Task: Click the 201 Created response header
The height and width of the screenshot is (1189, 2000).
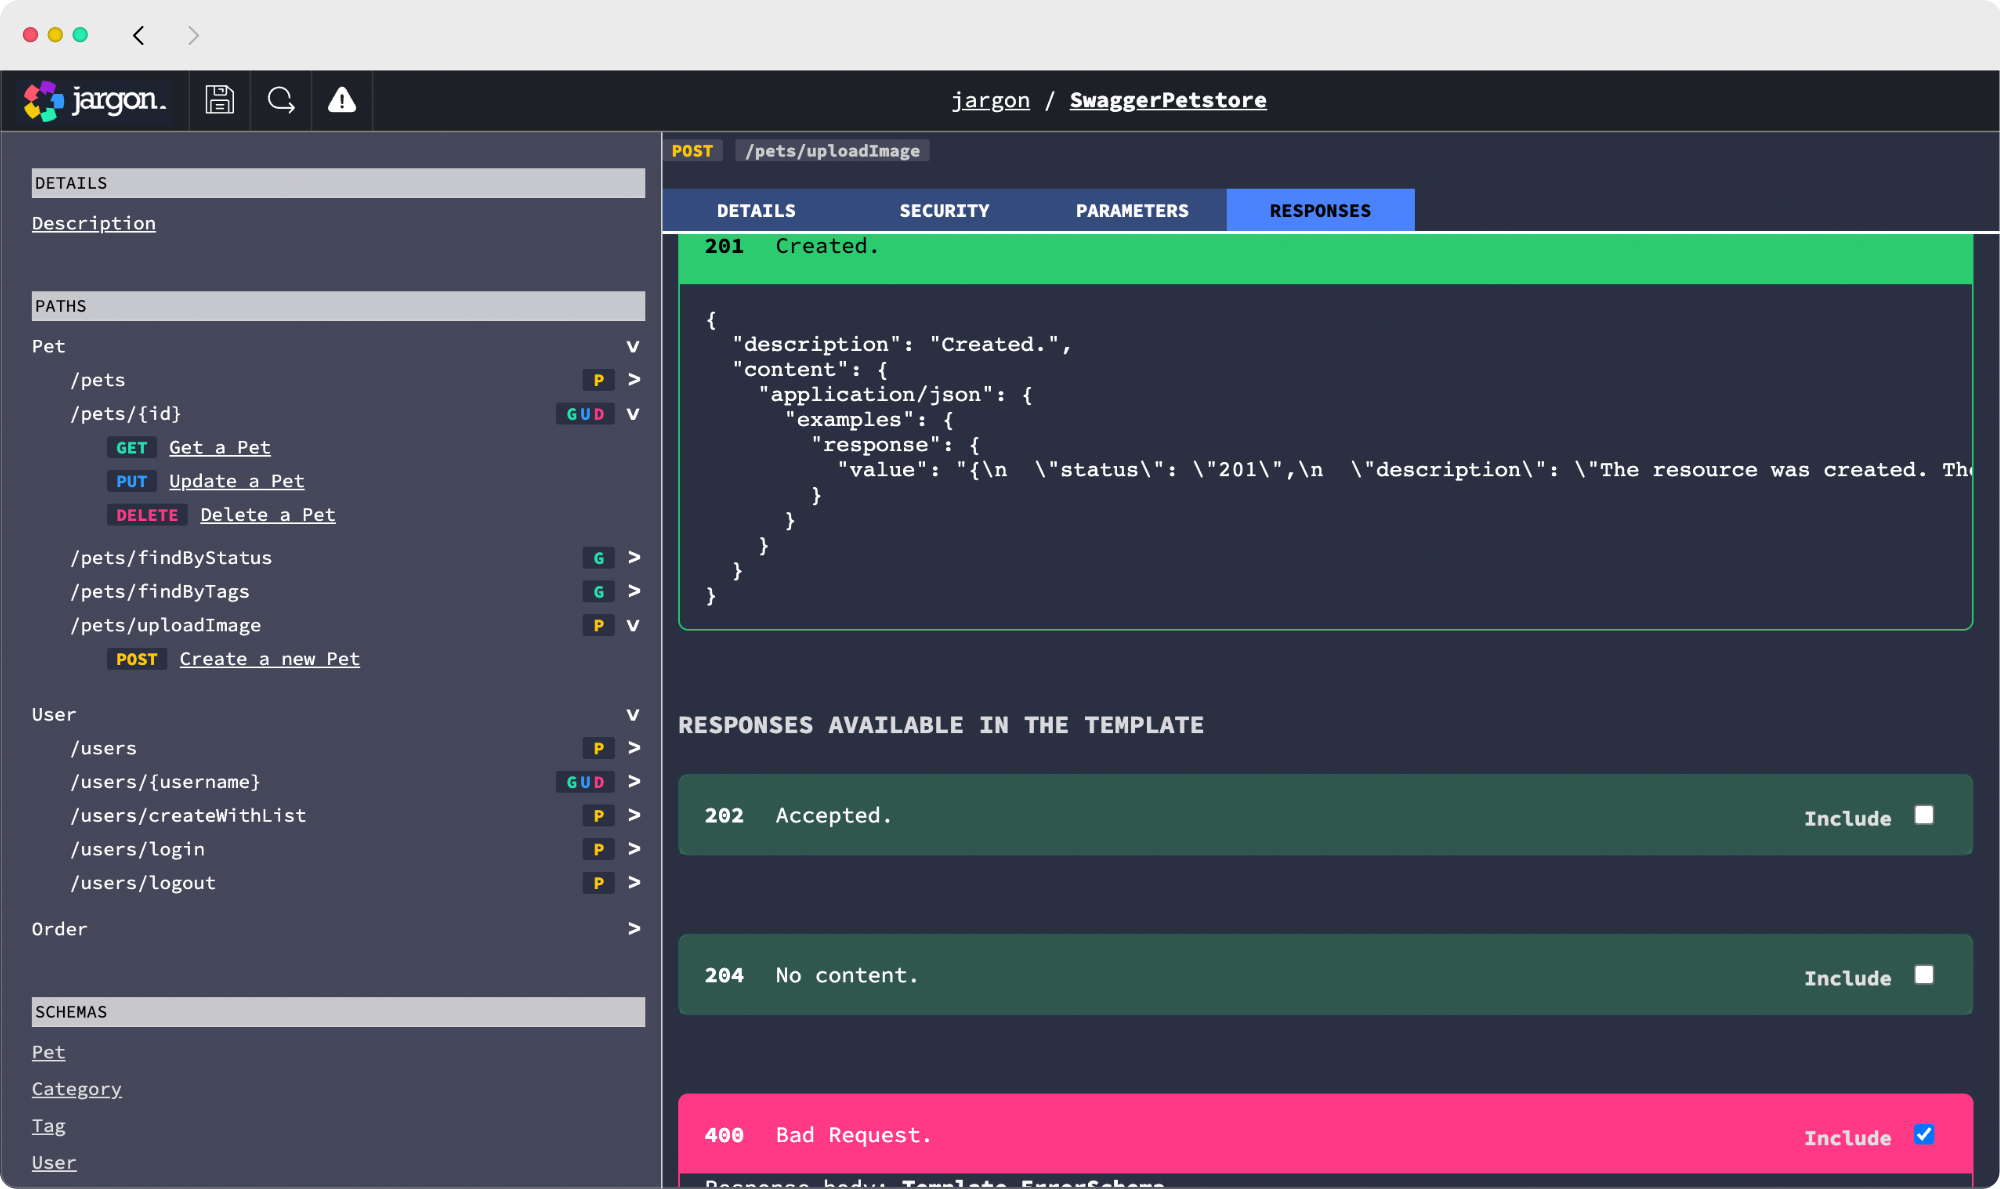Action: click(x=1325, y=258)
